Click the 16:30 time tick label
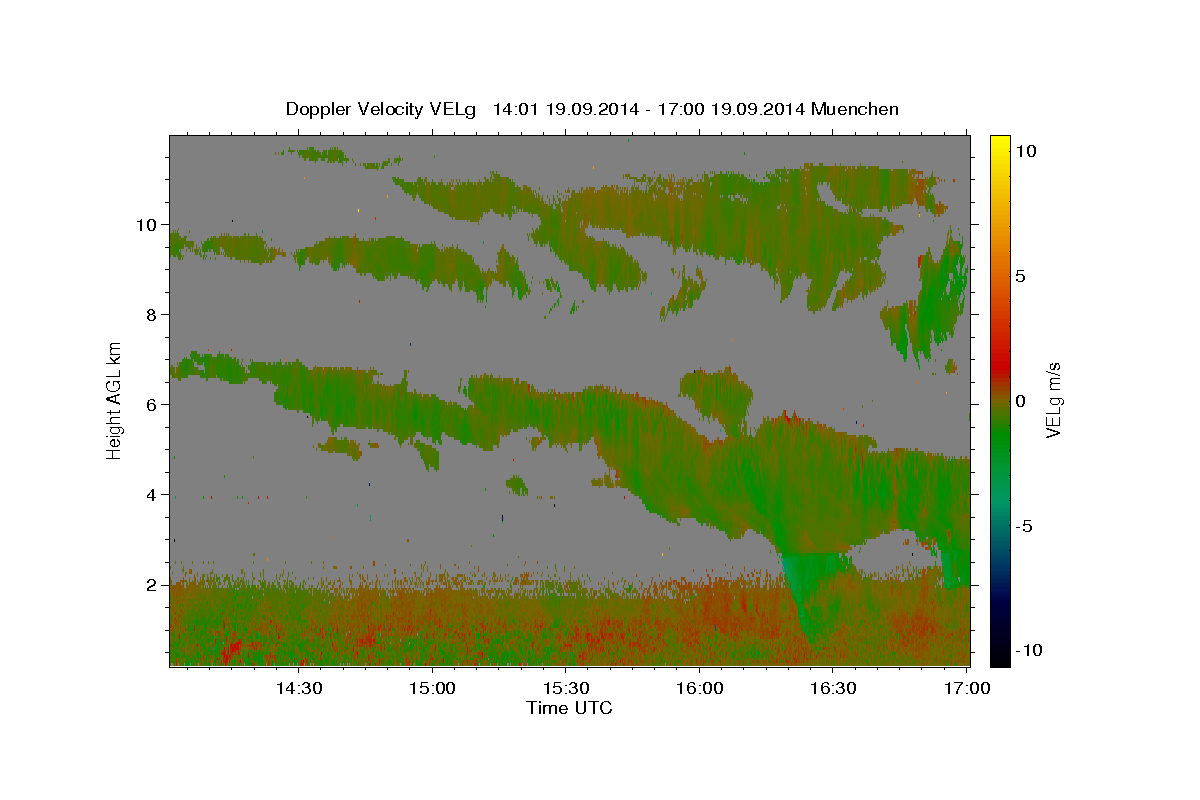This screenshot has height=800, width=1200. click(833, 689)
